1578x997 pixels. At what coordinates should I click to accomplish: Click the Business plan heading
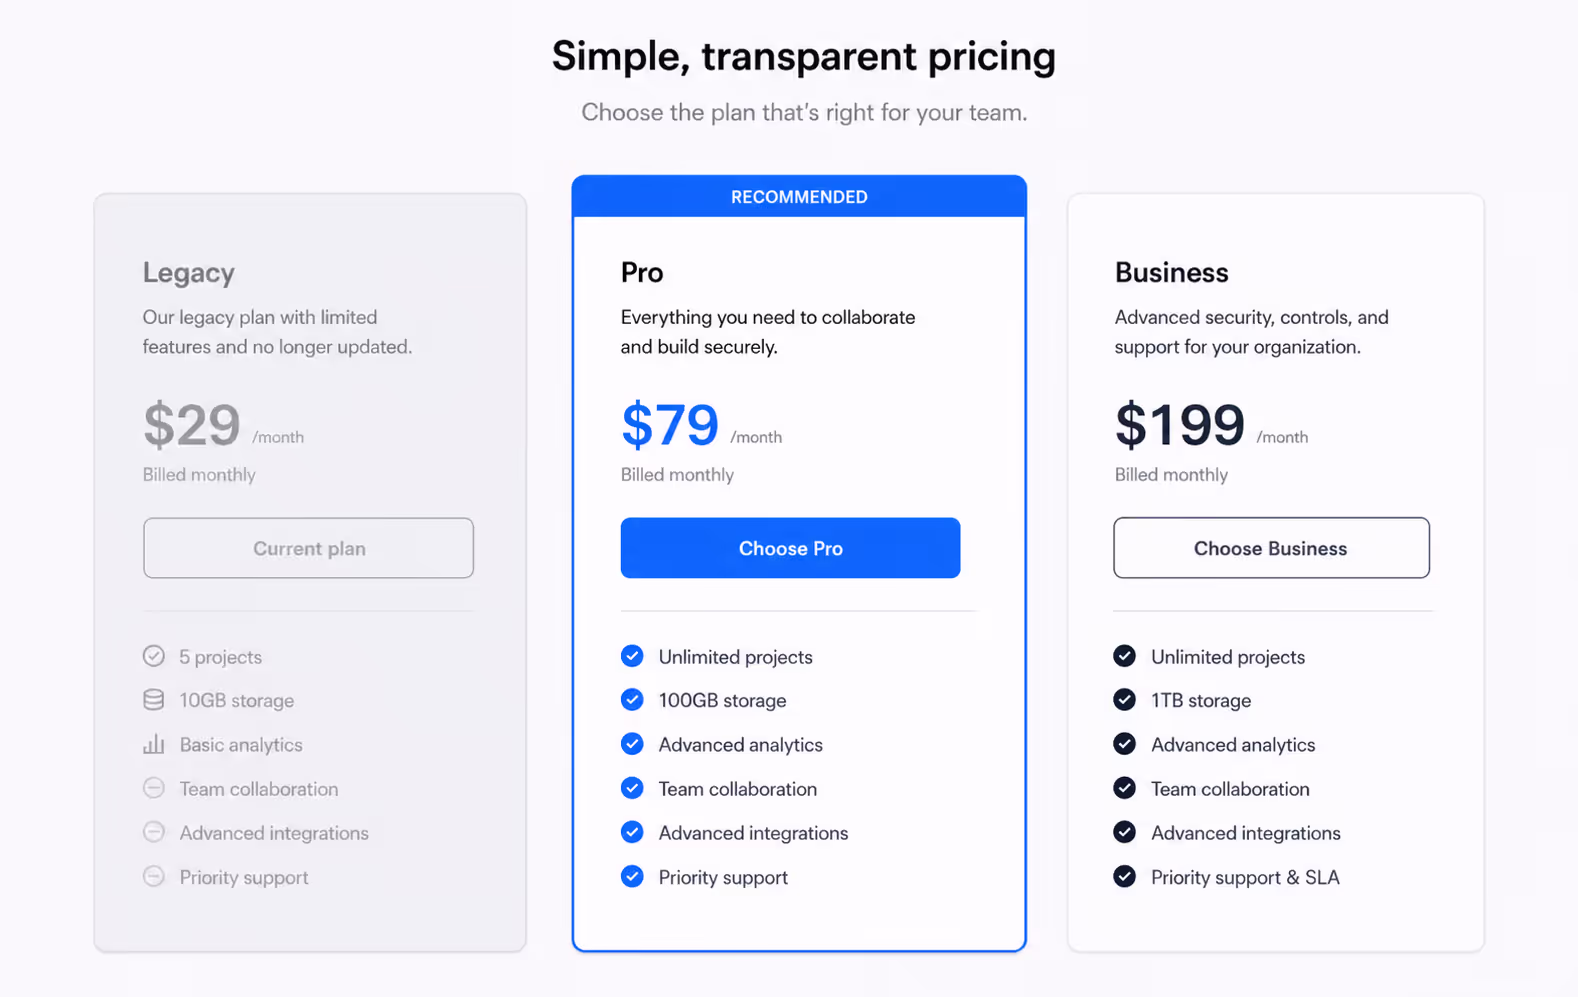tap(1171, 272)
